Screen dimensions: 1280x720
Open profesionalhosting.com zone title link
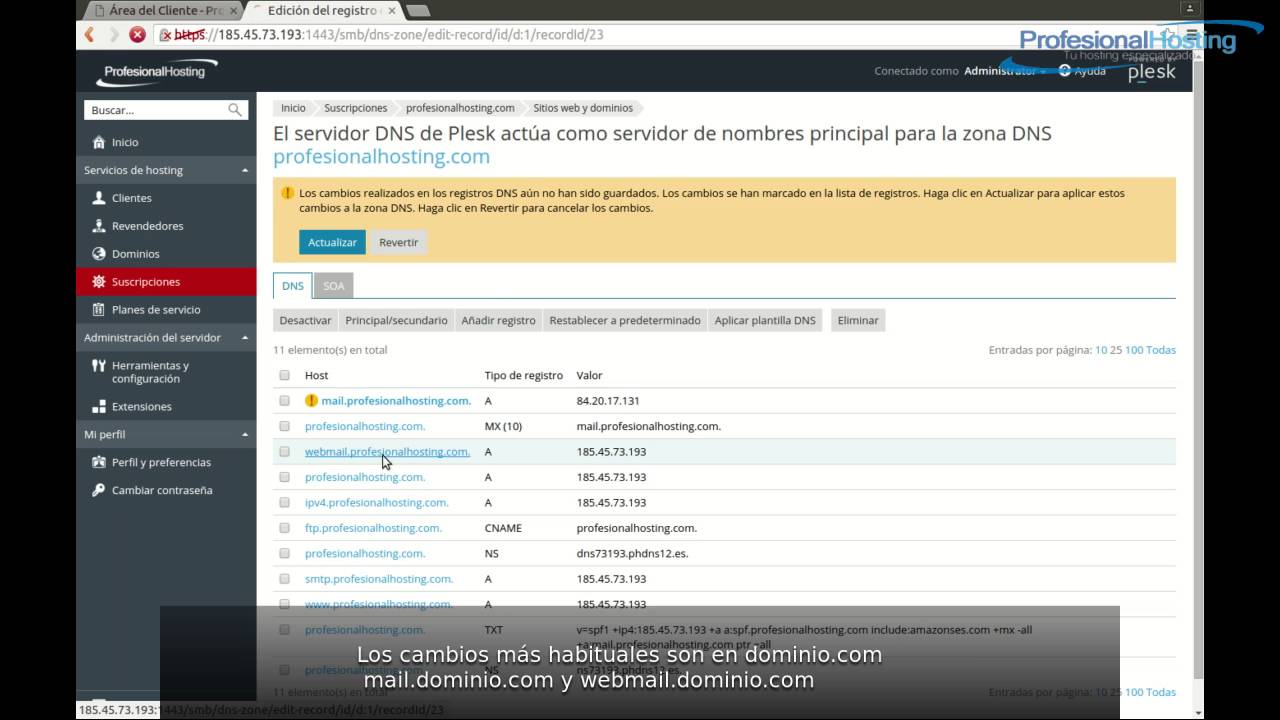click(x=381, y=157)
